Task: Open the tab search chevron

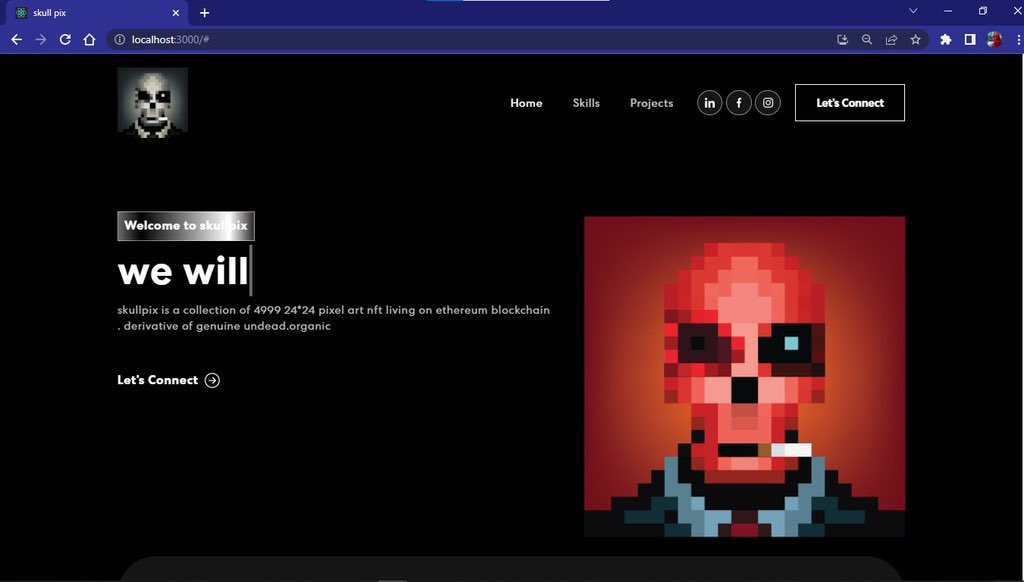Action: pos(913,11)
